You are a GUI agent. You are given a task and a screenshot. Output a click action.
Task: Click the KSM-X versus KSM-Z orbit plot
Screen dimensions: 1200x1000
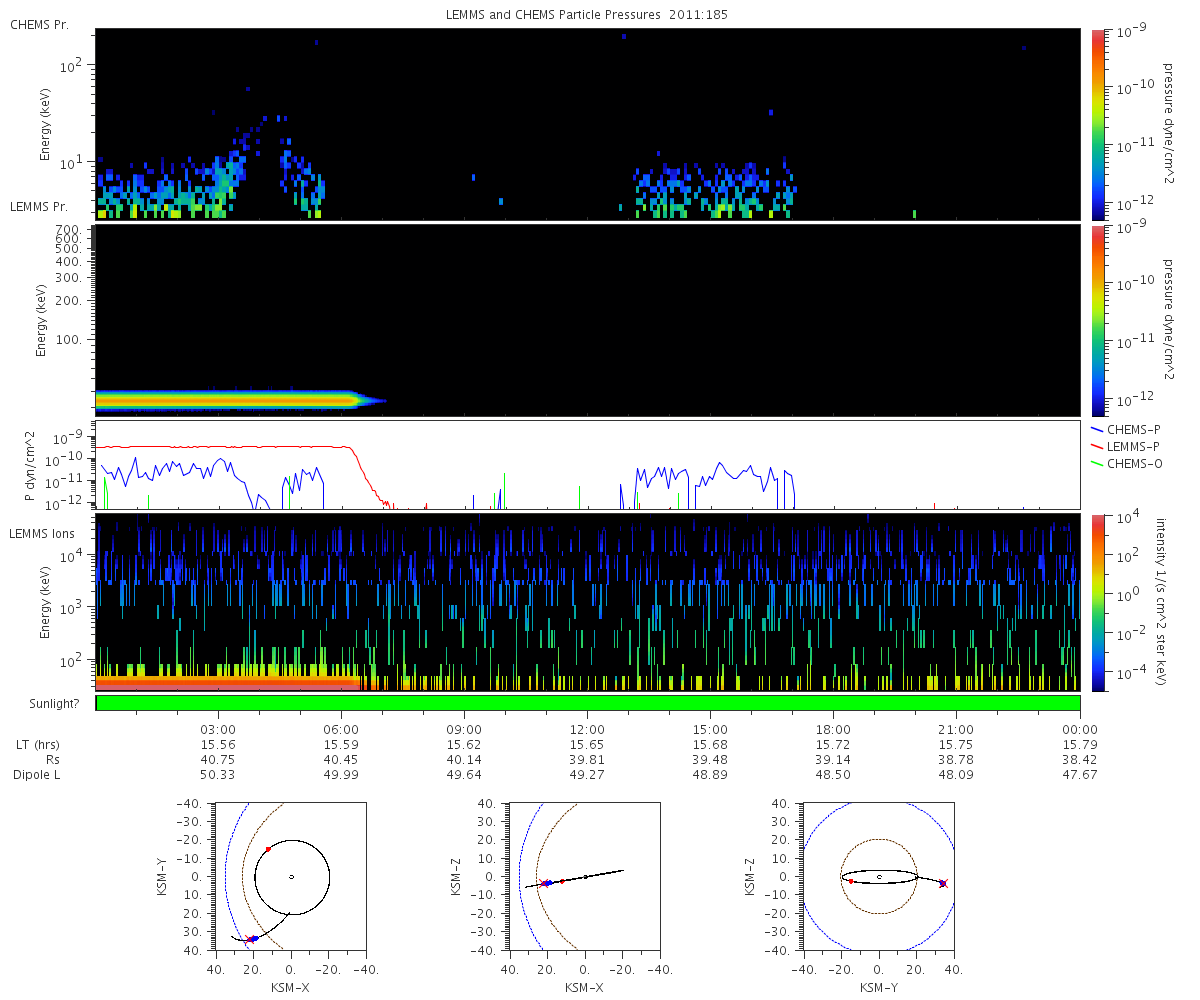(585, 876)
